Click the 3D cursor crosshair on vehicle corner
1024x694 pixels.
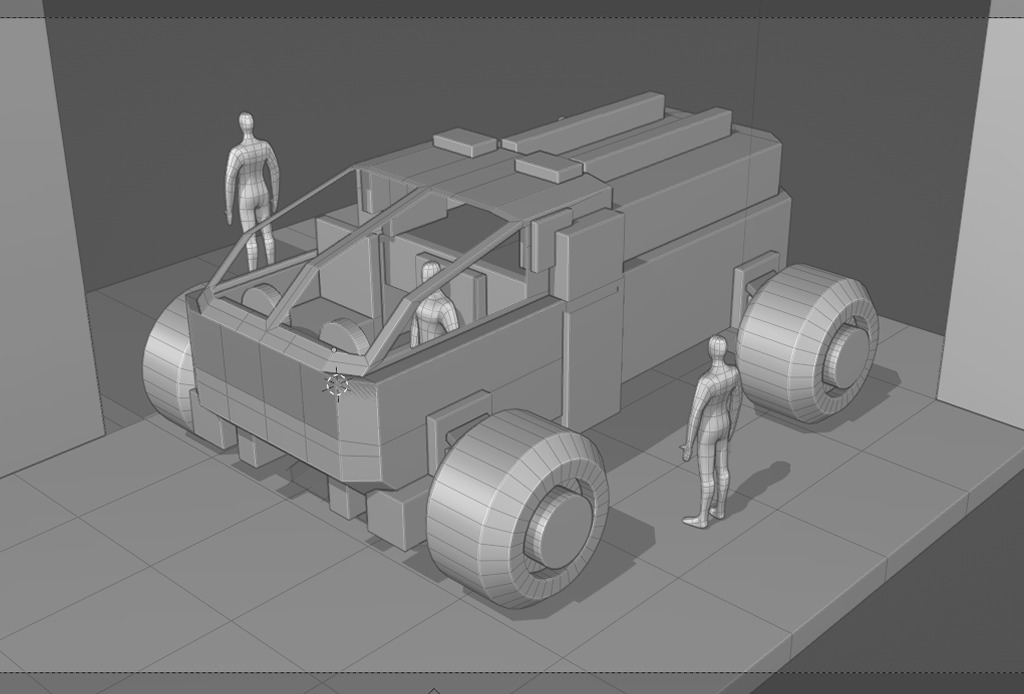tap(337, 384)
